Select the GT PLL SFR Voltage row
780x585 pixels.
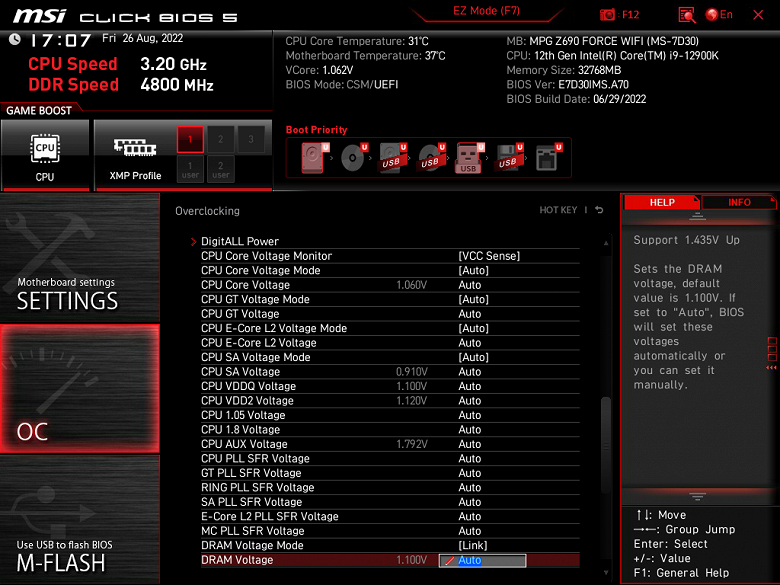390,473
